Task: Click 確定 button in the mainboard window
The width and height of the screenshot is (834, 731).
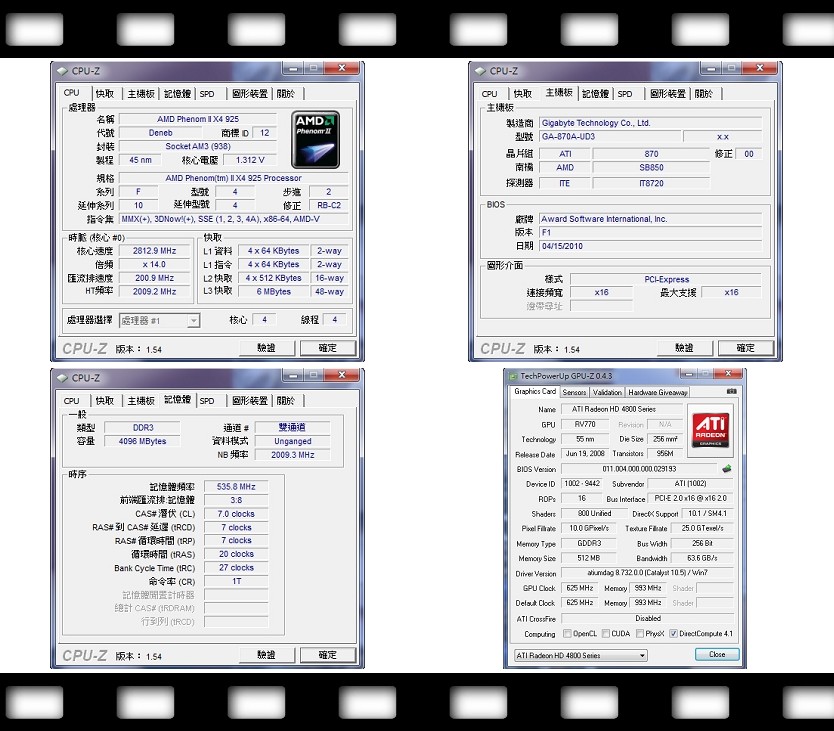Action: click(x=746, y=348)
